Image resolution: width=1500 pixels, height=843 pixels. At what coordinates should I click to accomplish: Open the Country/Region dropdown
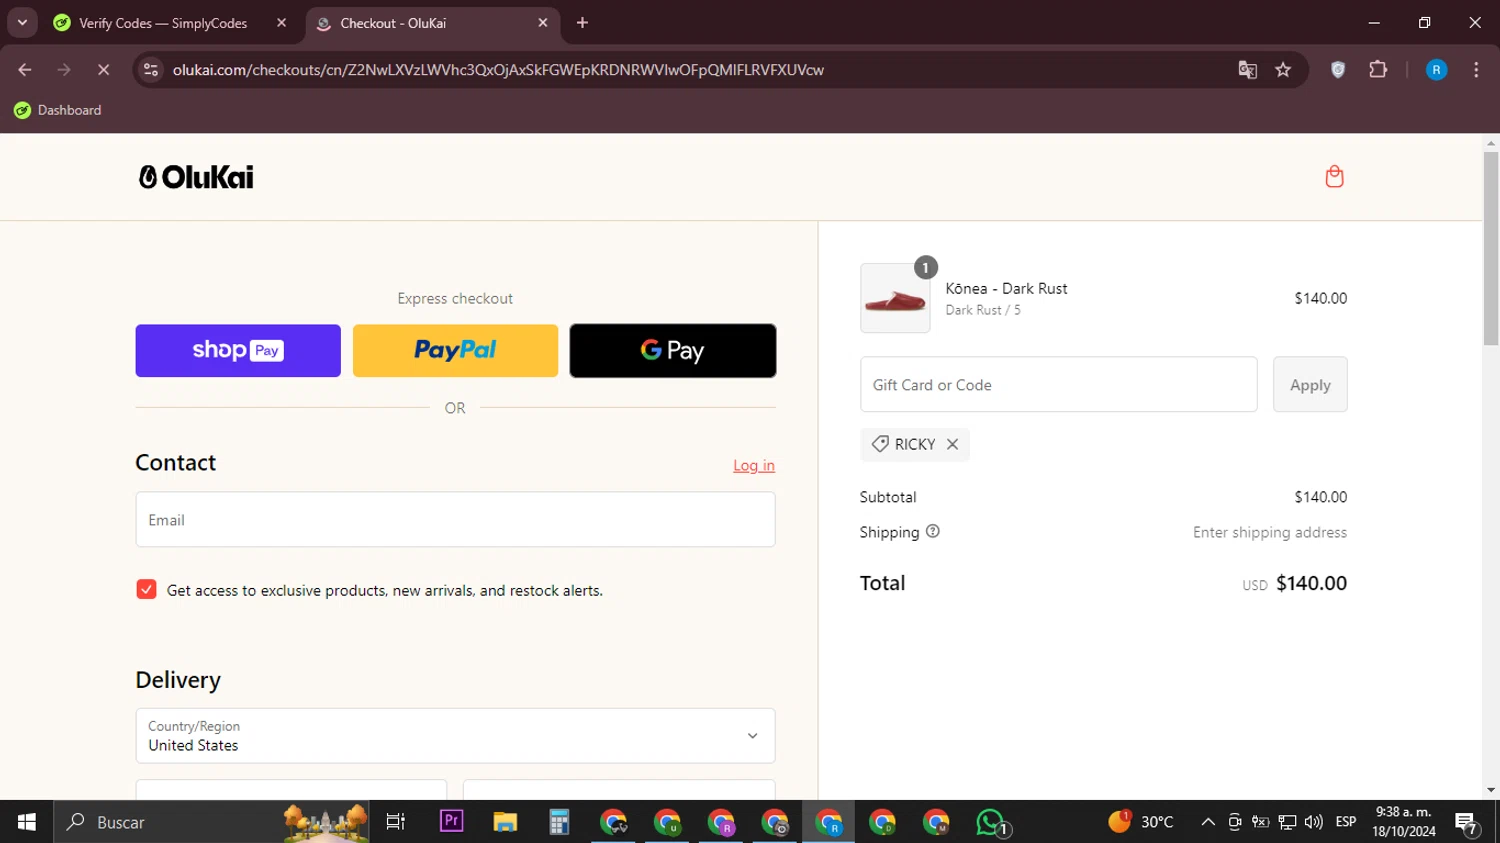(x=455, y=736)
